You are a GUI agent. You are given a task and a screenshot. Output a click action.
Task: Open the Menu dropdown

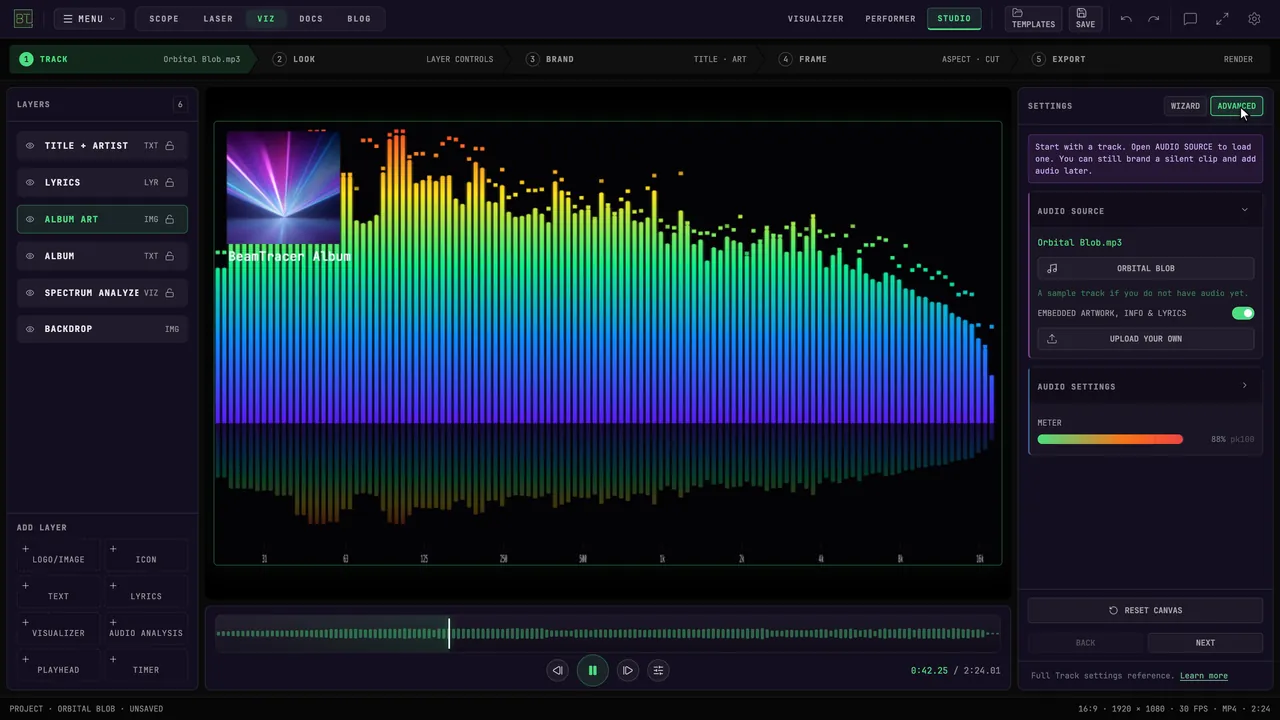[89, 19]
